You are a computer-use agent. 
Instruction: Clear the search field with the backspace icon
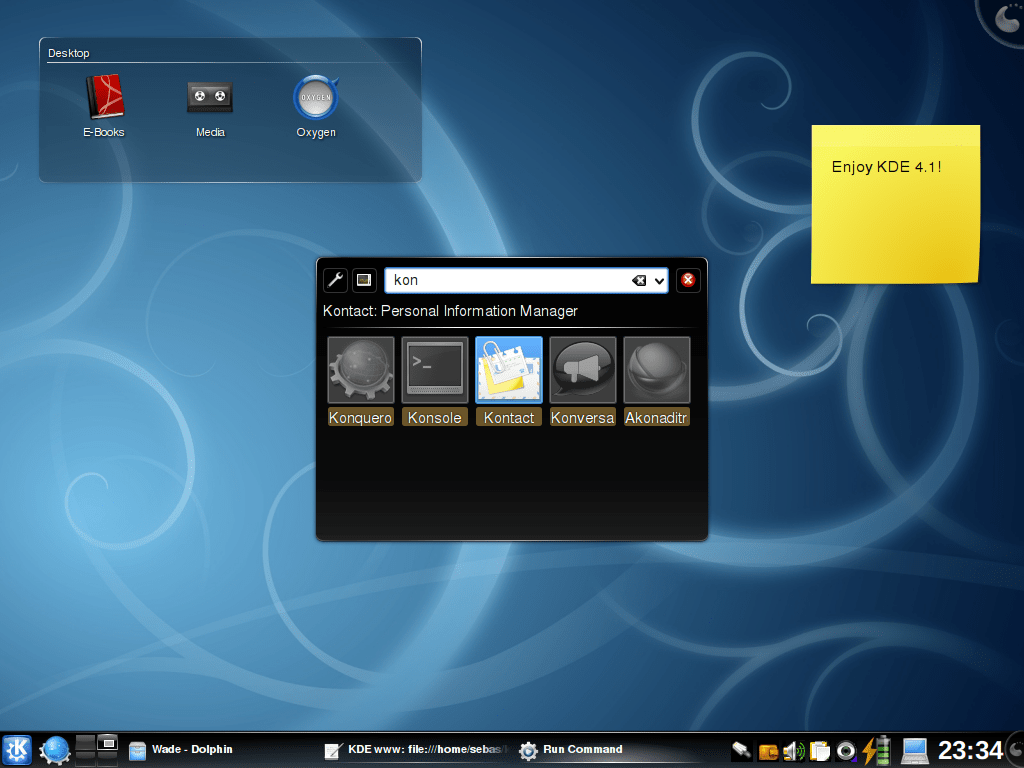(640, 280)
